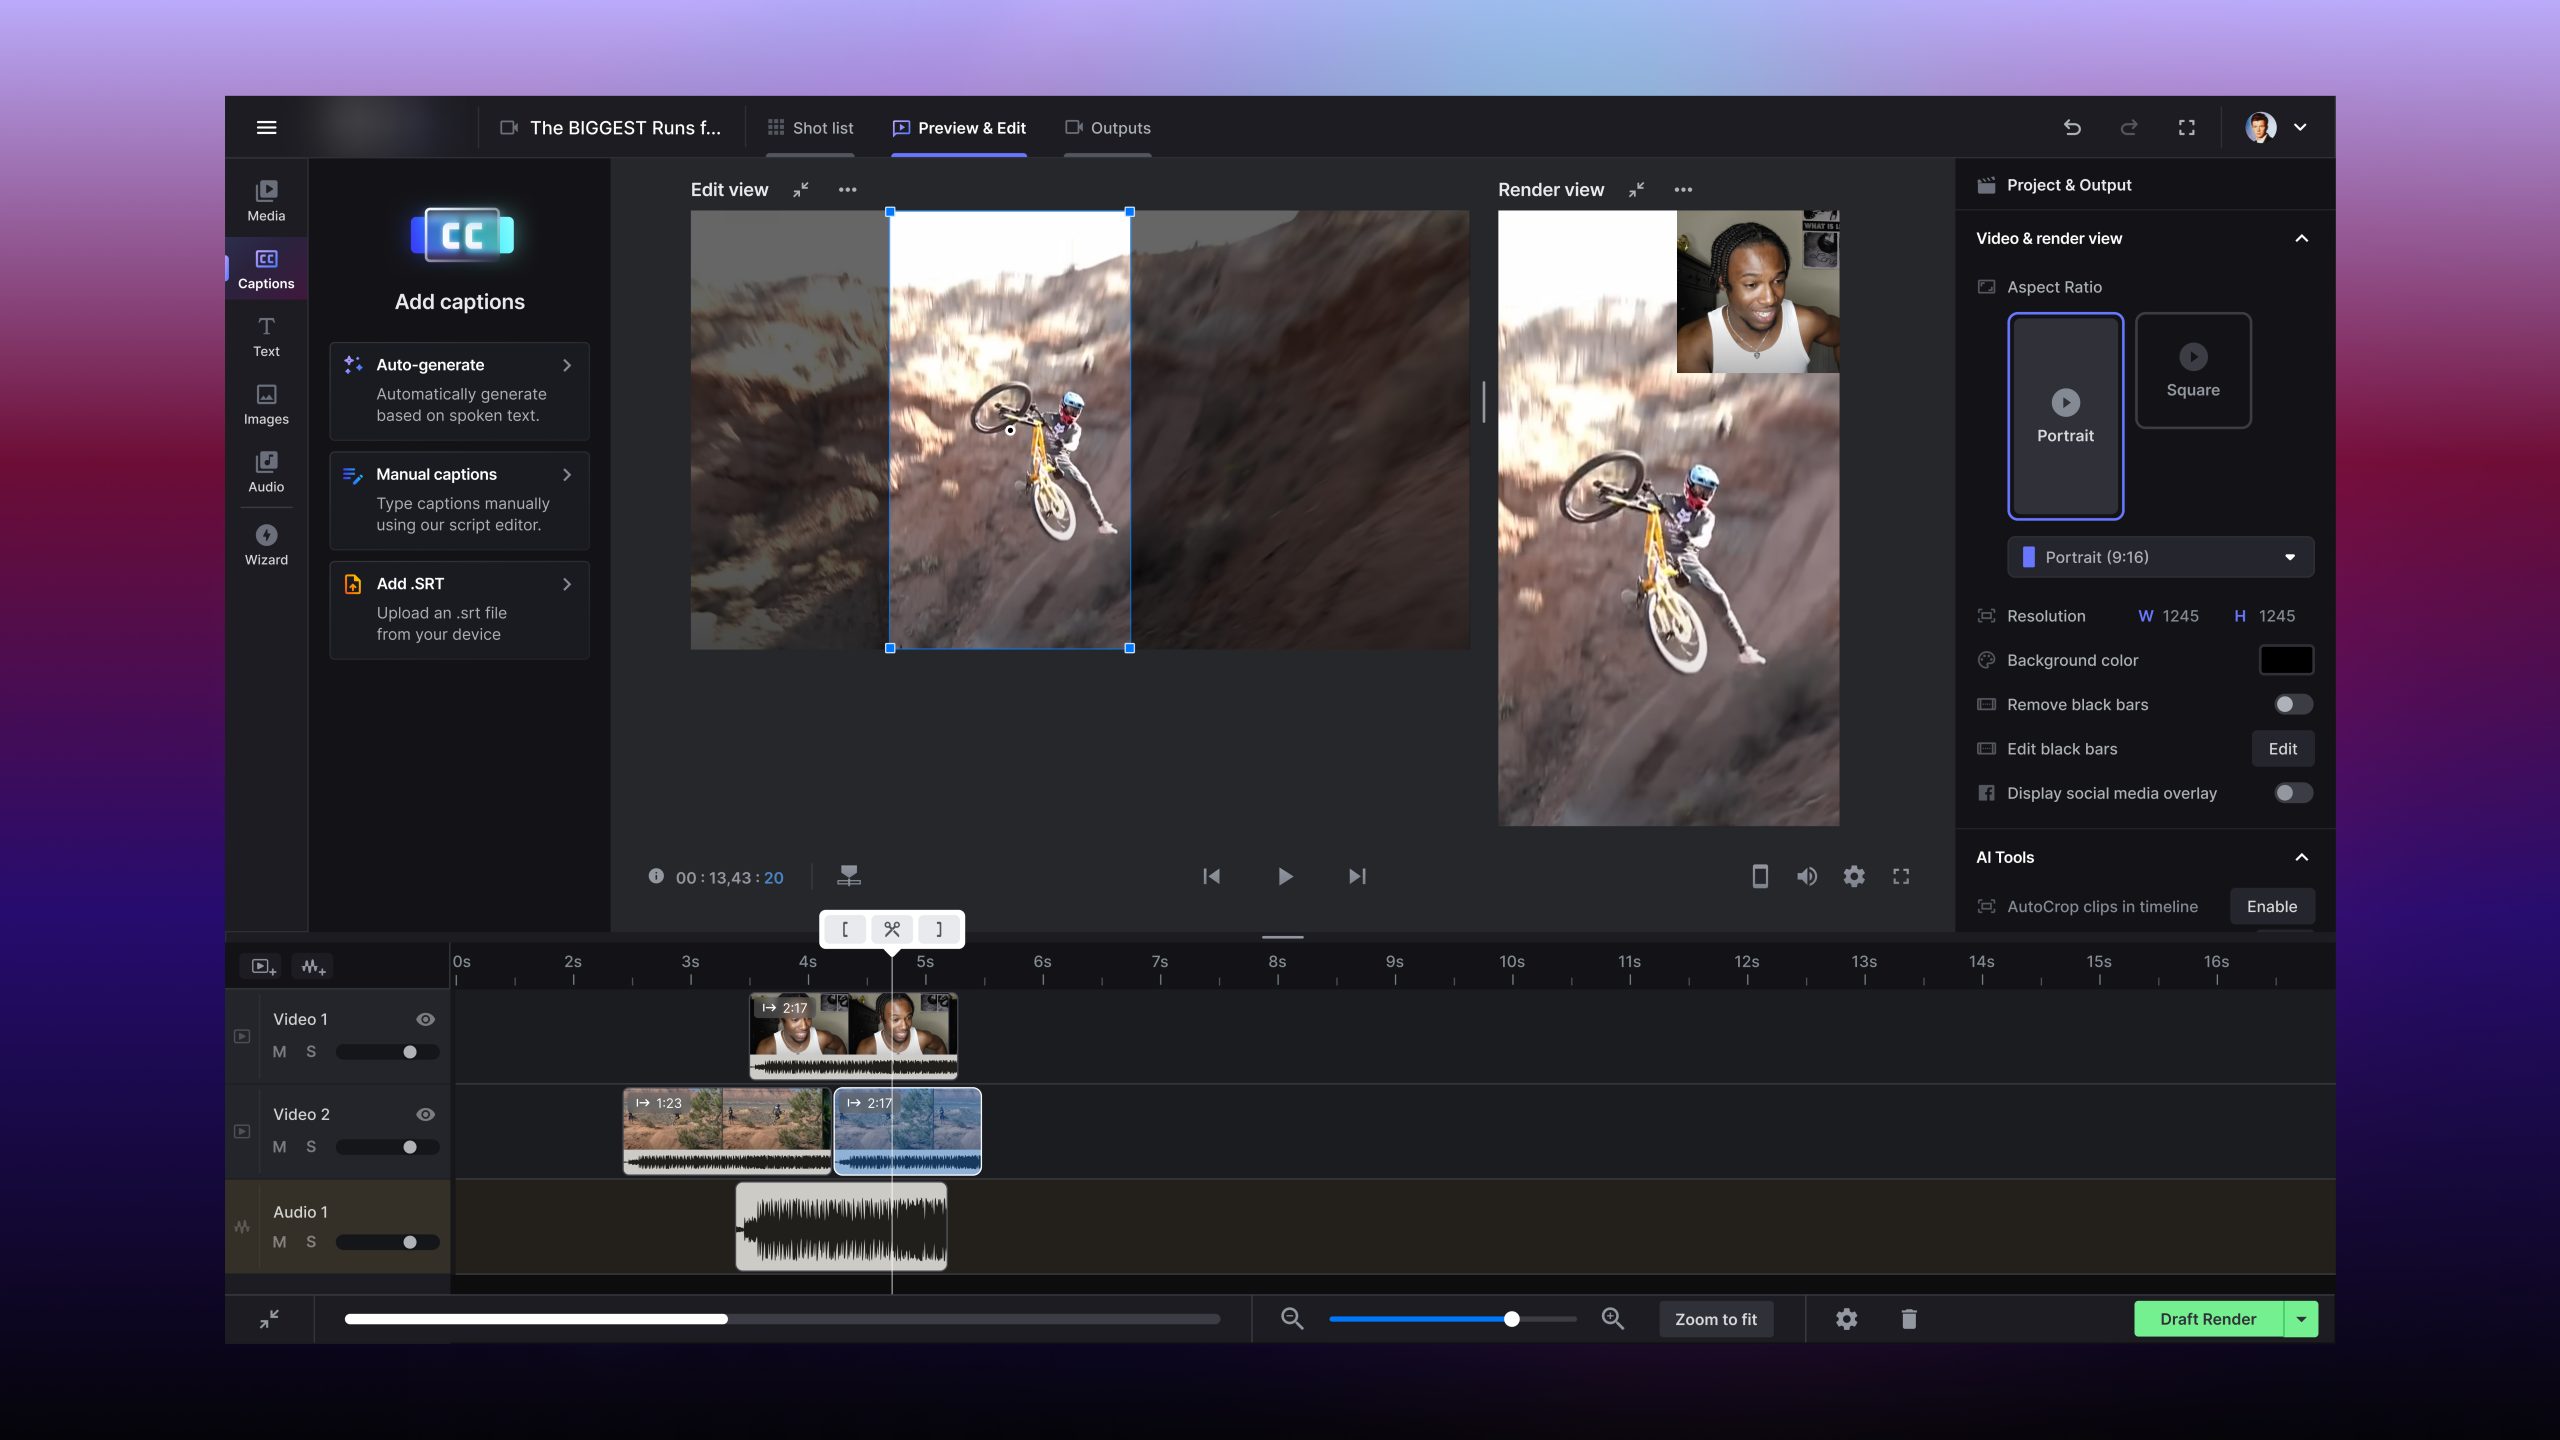
Task: Click the add audio track icon
Action: (x=313, y=966)
